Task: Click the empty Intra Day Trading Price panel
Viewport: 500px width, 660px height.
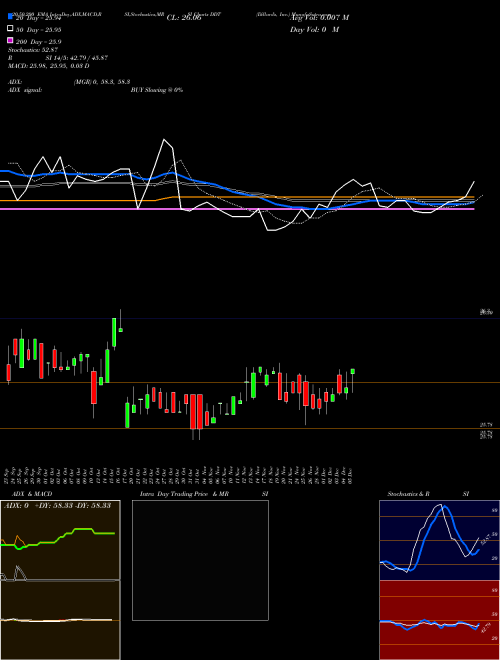Action: click(x=200, y=560)
